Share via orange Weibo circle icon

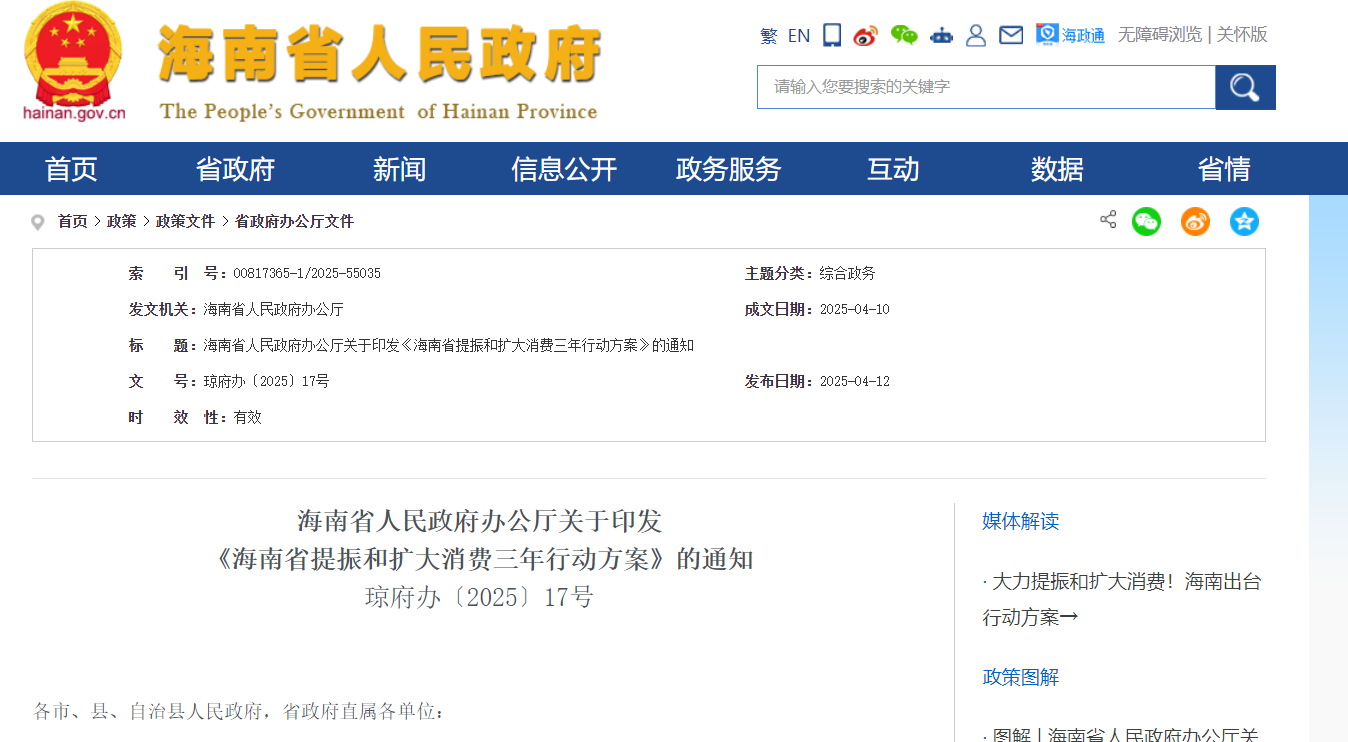click(x=1195, y=221)
